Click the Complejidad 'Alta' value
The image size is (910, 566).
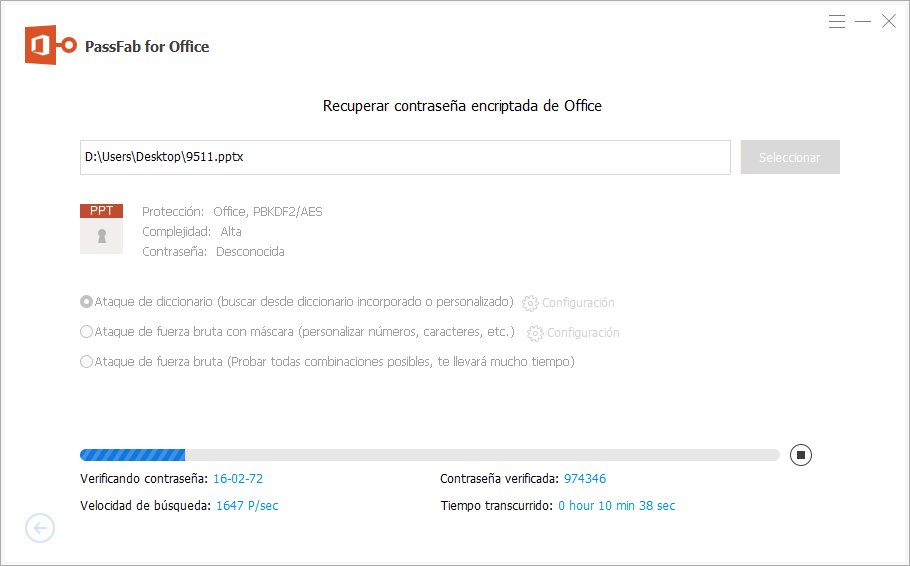(x=231, y=232)
